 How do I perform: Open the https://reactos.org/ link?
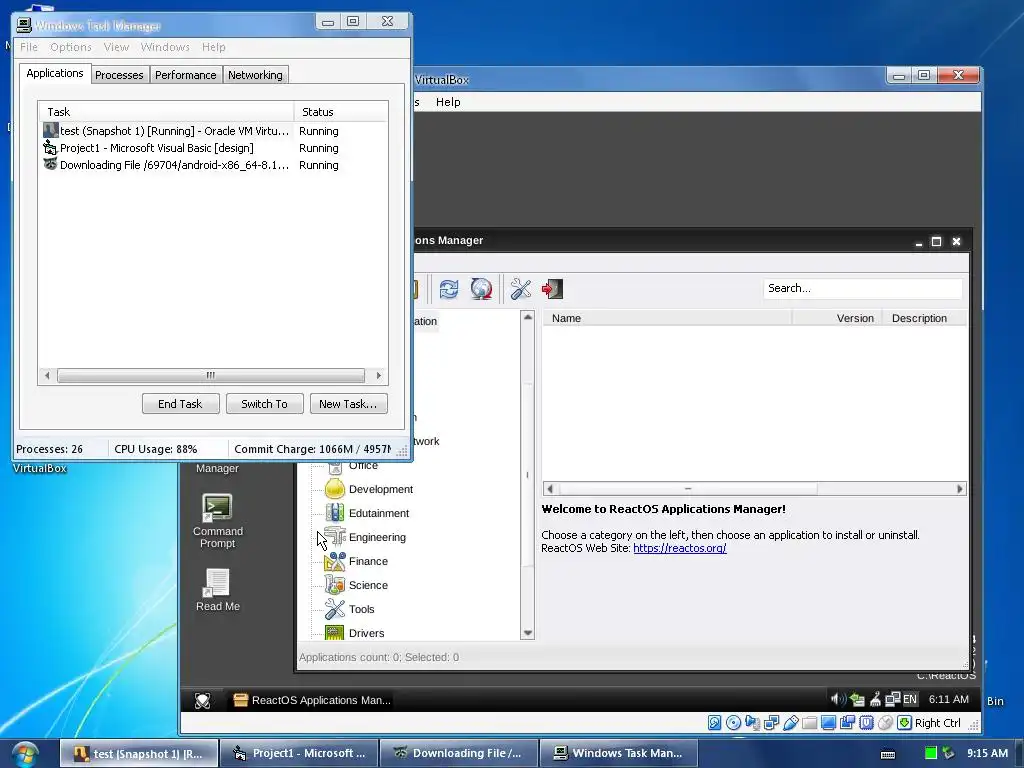tap(680, 548)
